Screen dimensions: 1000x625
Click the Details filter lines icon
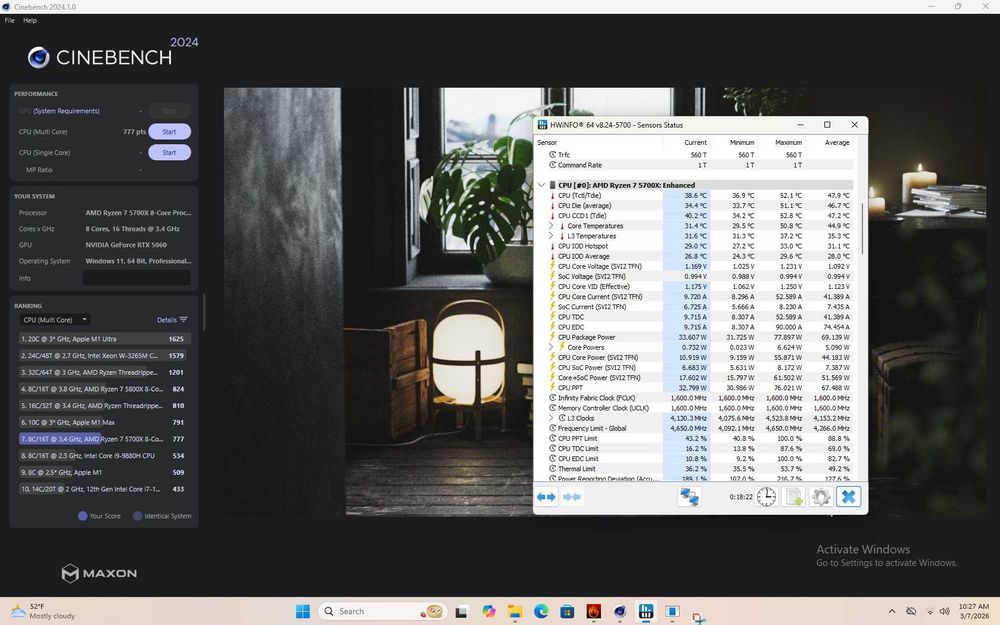184,320
